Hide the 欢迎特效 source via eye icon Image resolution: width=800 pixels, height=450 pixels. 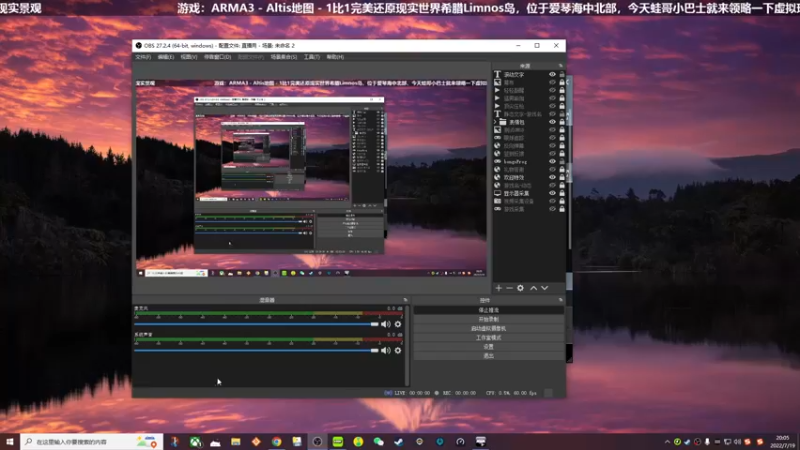coord(552,178)
